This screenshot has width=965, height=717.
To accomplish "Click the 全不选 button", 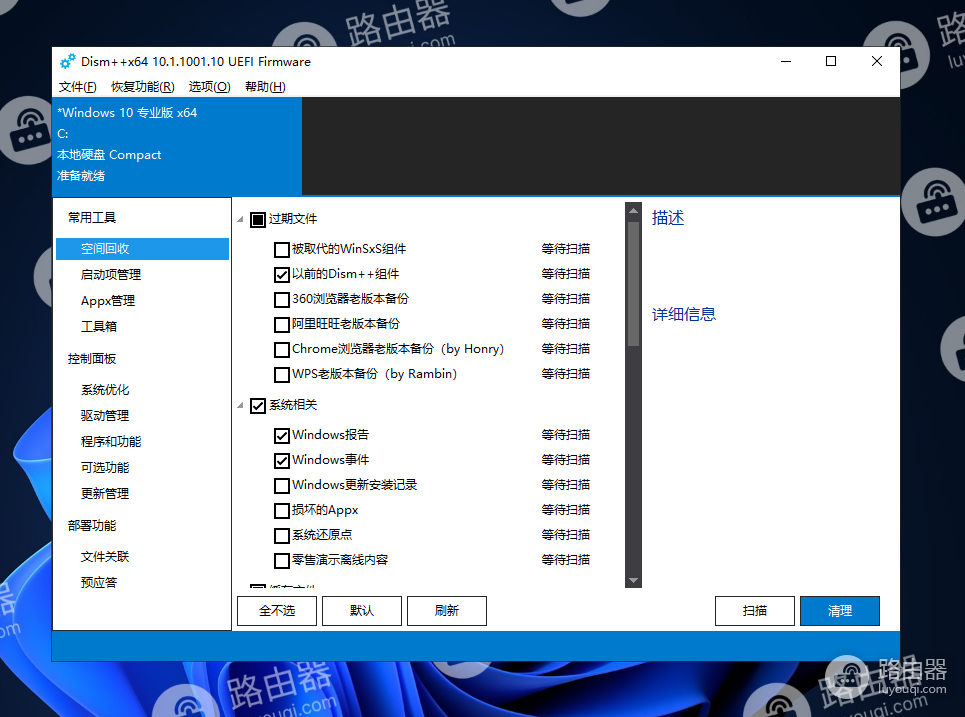I will [277, 611].
